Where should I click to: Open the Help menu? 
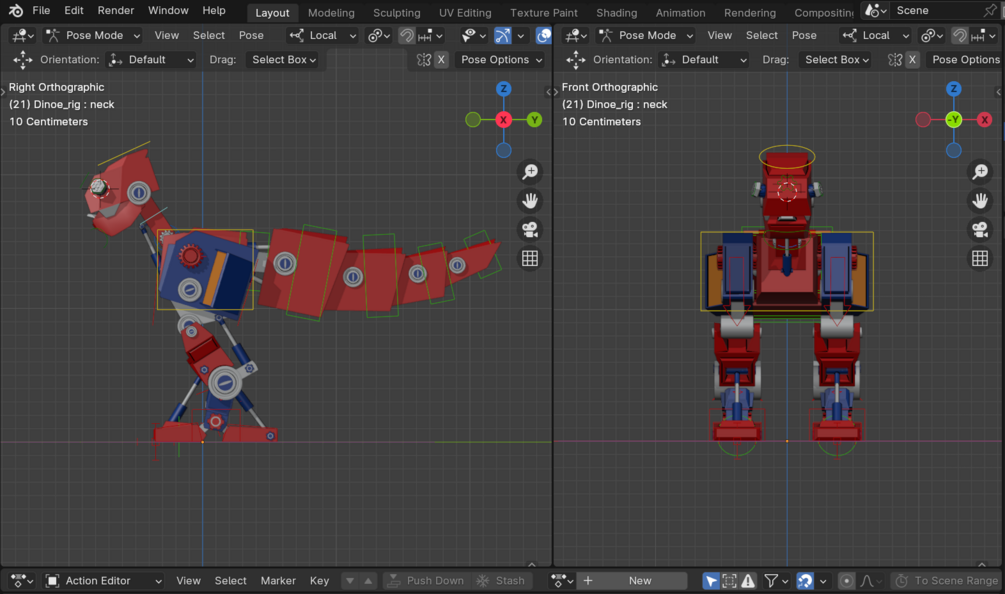point(213,10)
